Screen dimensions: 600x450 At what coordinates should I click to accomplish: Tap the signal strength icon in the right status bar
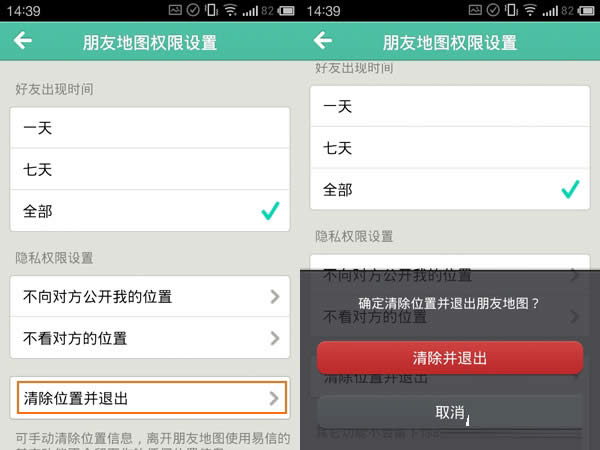[550, 10]
